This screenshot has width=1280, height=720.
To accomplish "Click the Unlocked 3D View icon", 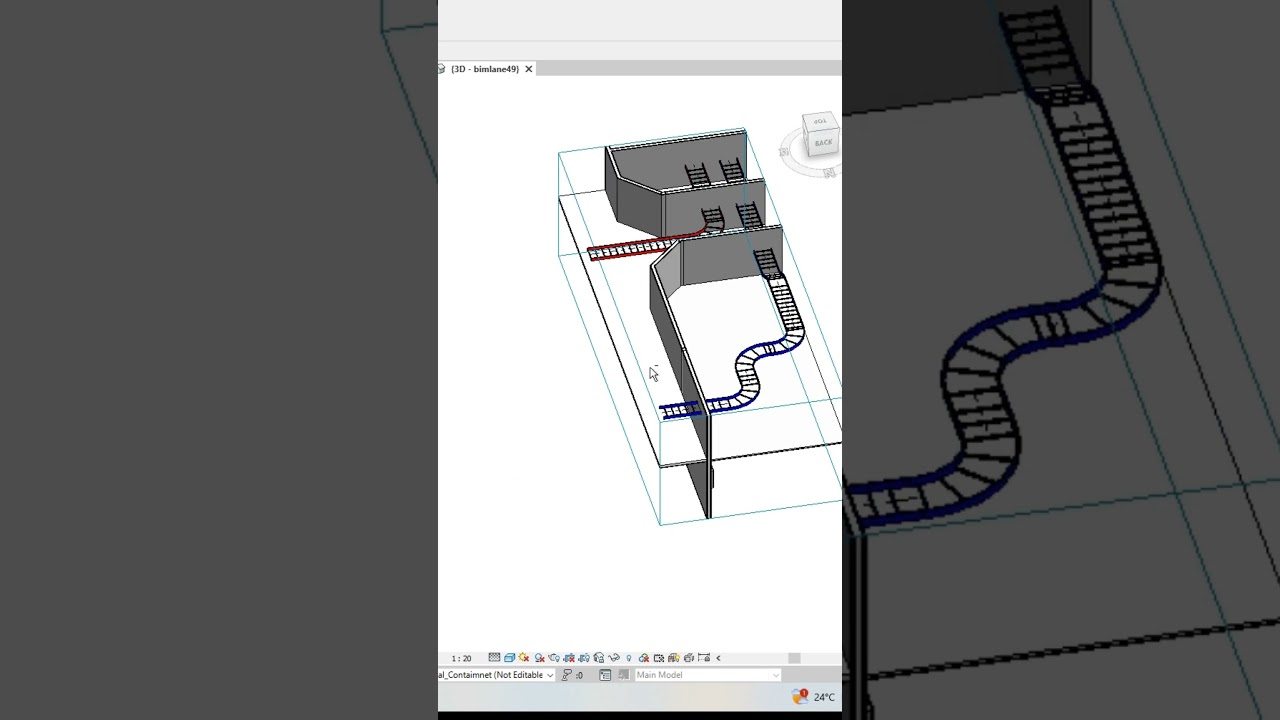I will click(x=599, y=657).
